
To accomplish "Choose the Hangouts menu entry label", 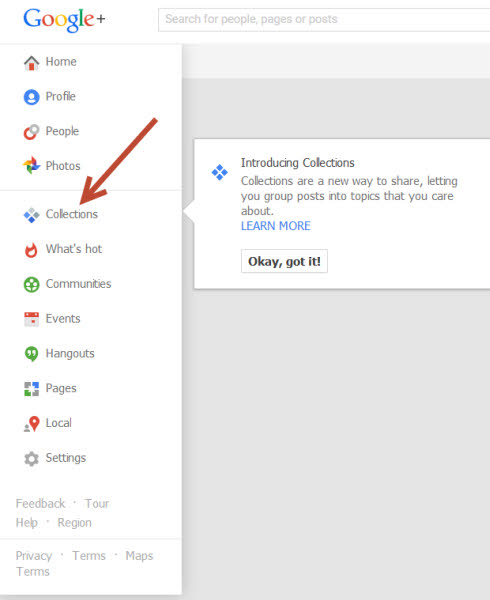I will (x=70, y=354).
